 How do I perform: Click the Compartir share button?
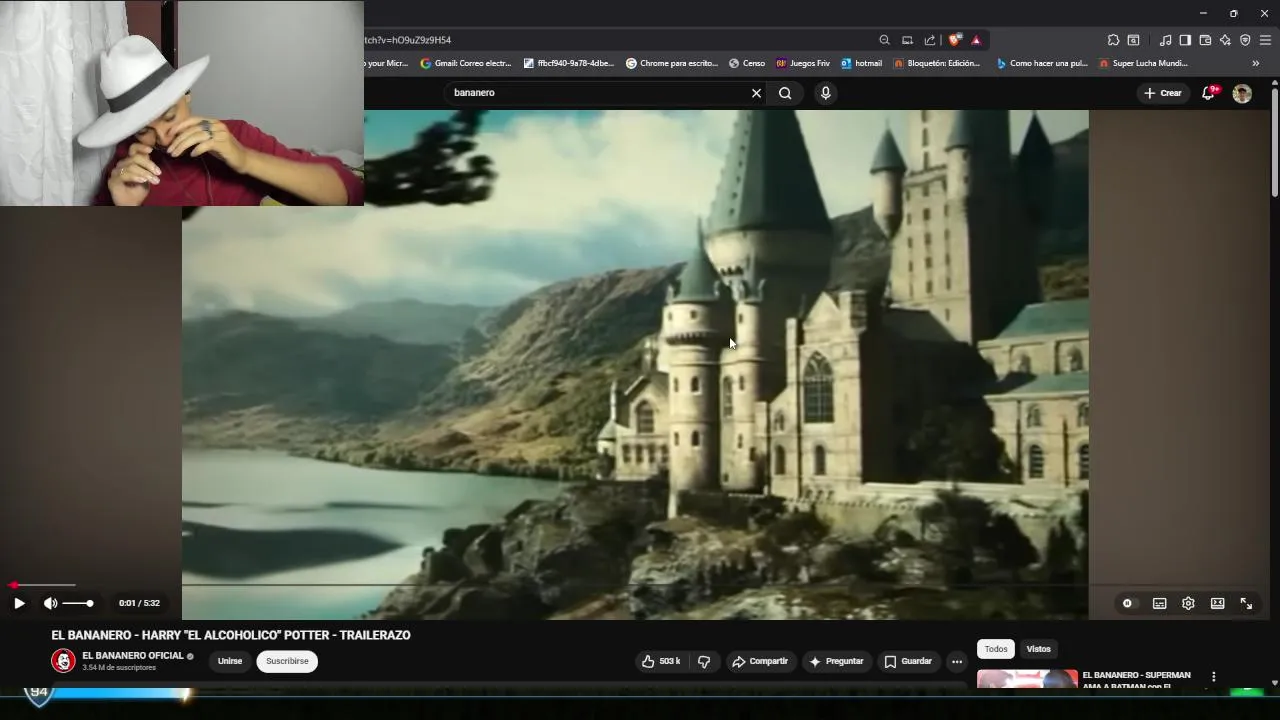[760, 661]
